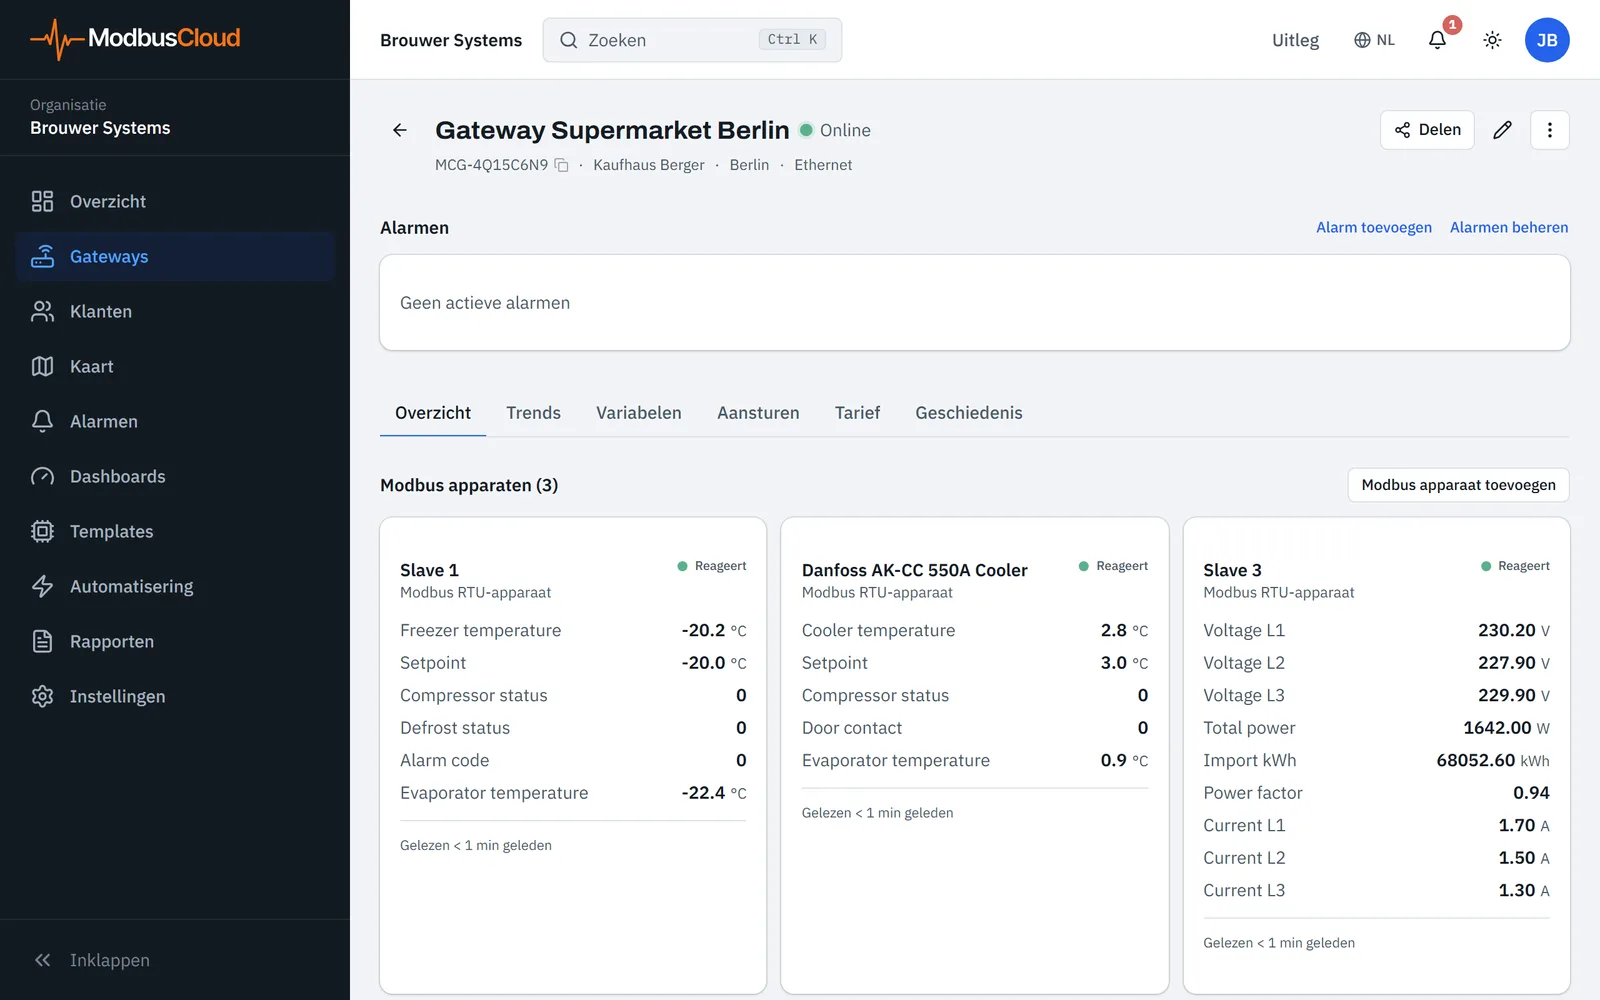Select Freezer temperature value -20.2
The height and width of the screenshot is (1000, 1600).
[x=703, y=630]
